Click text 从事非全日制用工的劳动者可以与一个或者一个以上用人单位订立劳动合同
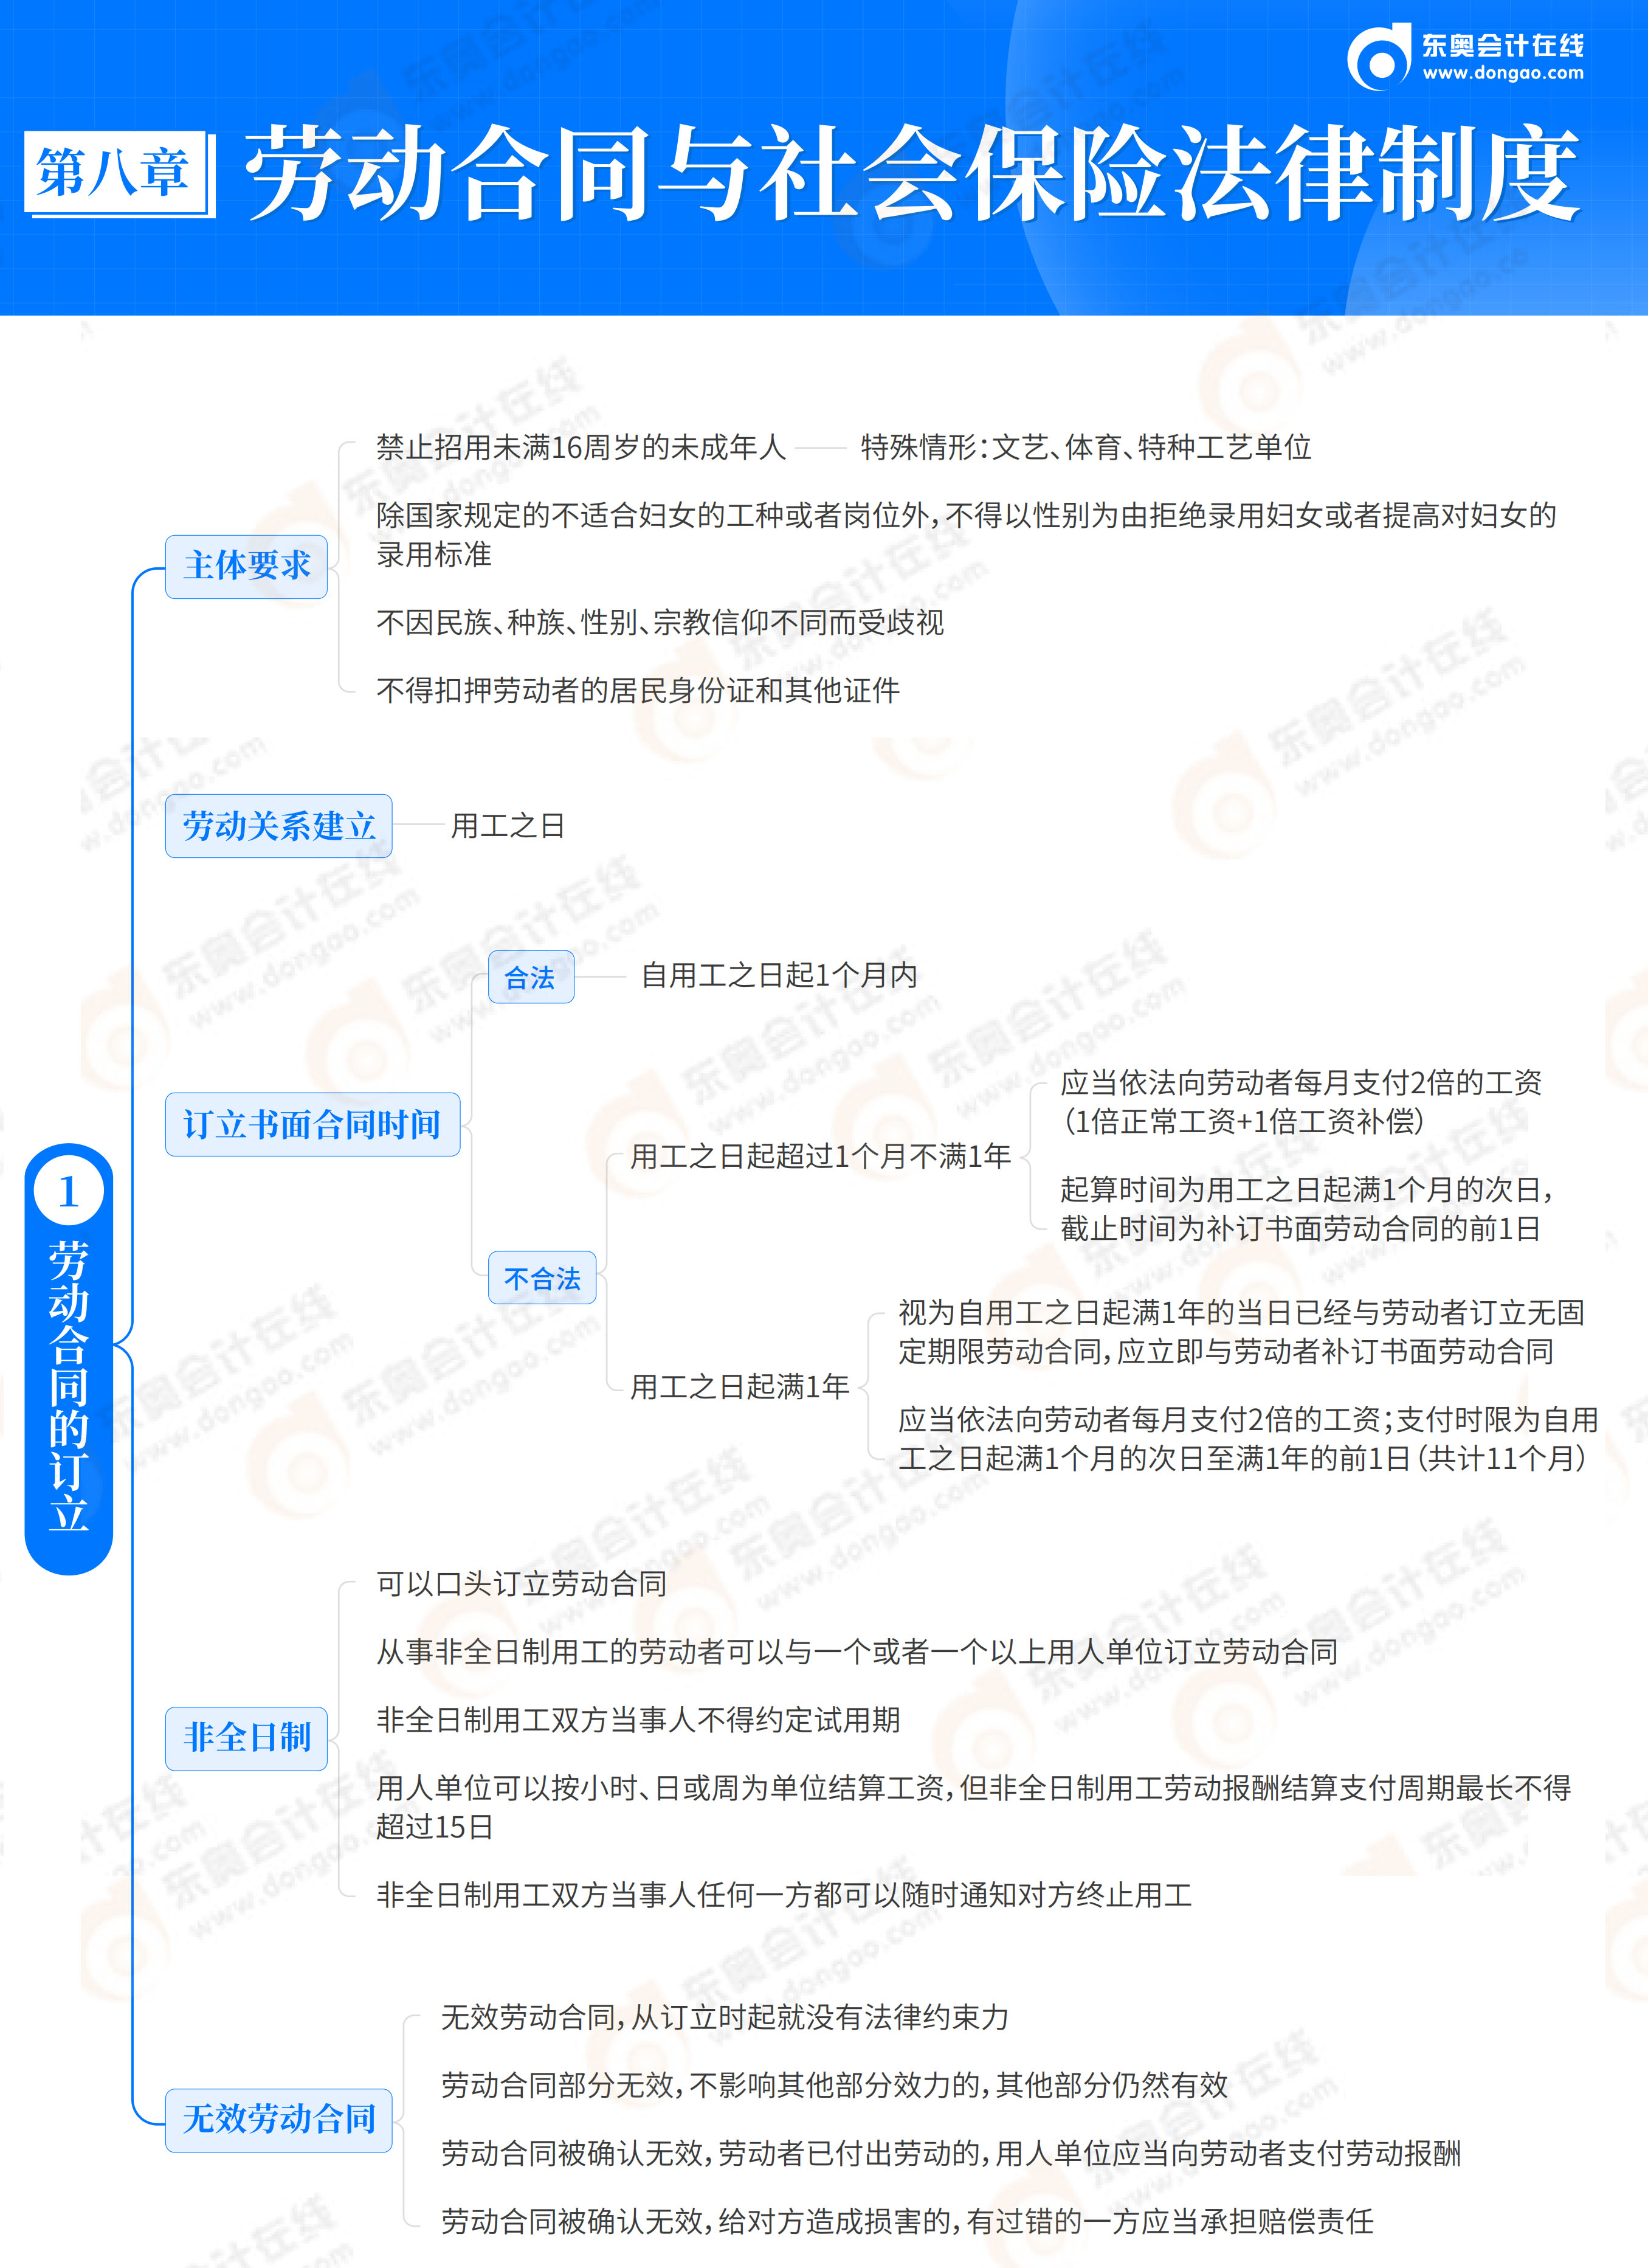The height and width of the screenshot is (2268, 1648). [x=857, y=1652]
